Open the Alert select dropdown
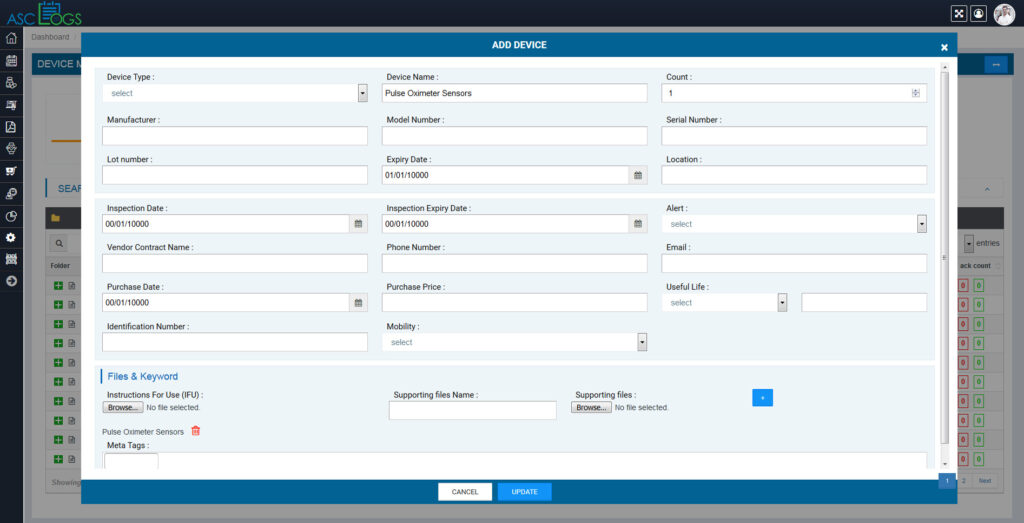The height and width of the screenshot is (523, 1024). point(921,224)
